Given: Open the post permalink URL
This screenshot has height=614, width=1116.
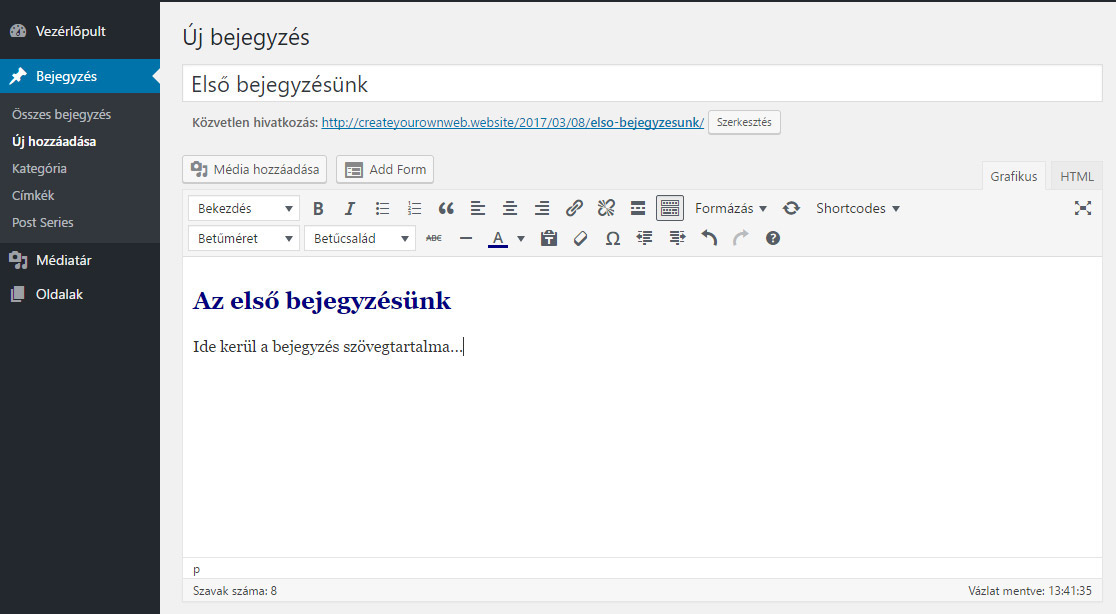Looking at the screenshot, I should tap(512, 122).
